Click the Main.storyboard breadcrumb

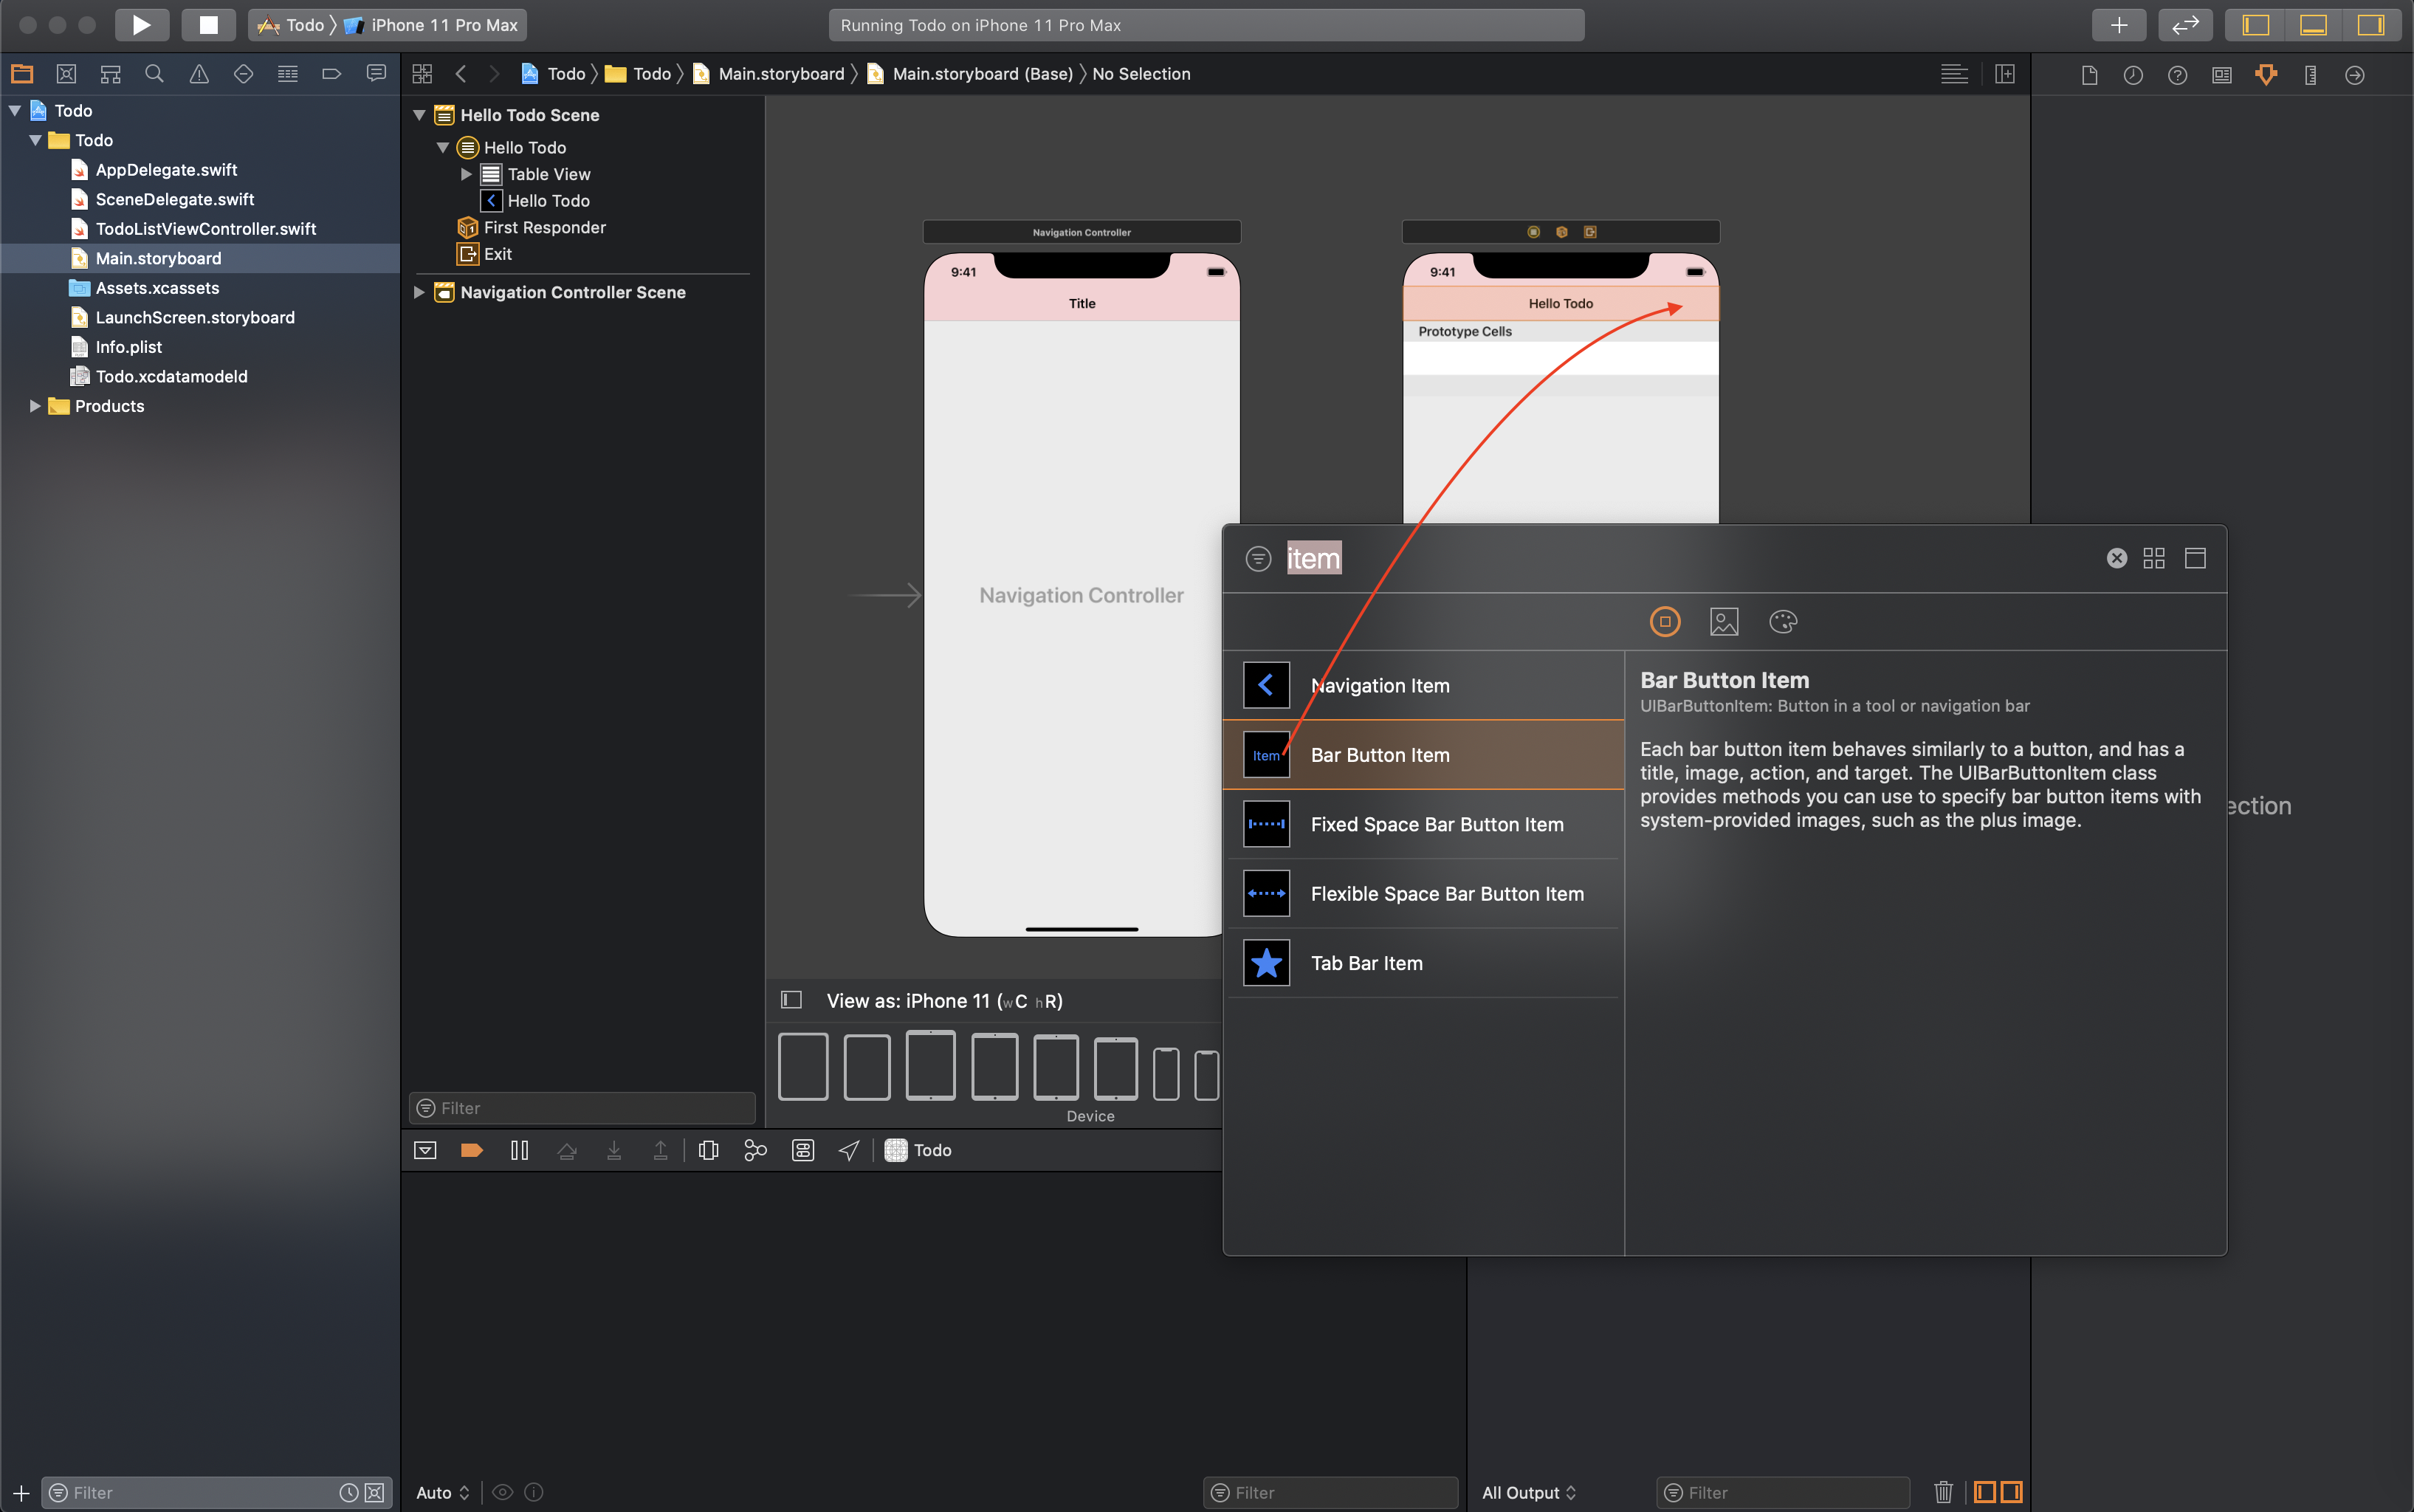780,74
